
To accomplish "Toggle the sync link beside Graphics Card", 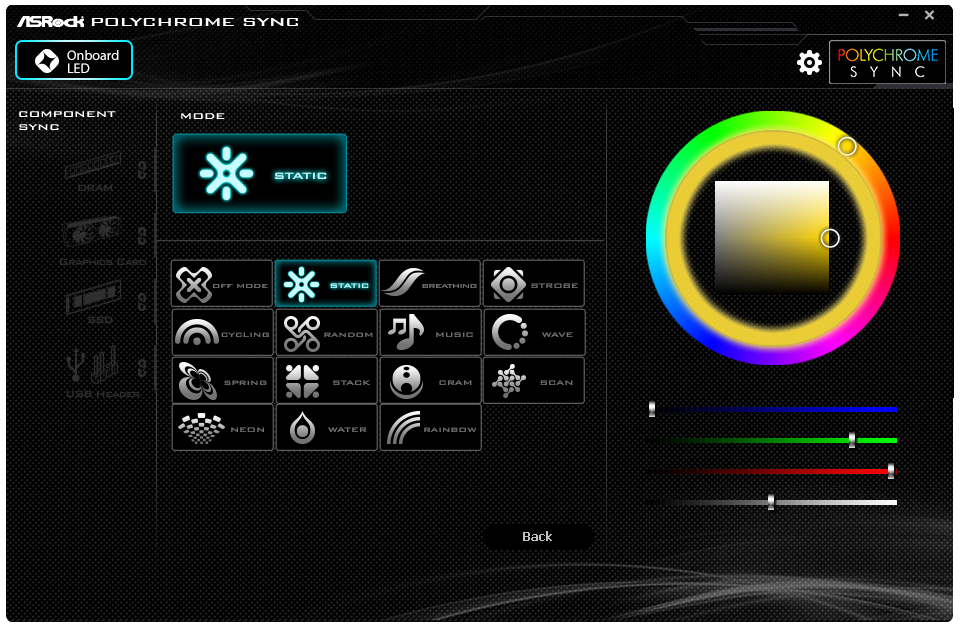I will coord(142,235).
